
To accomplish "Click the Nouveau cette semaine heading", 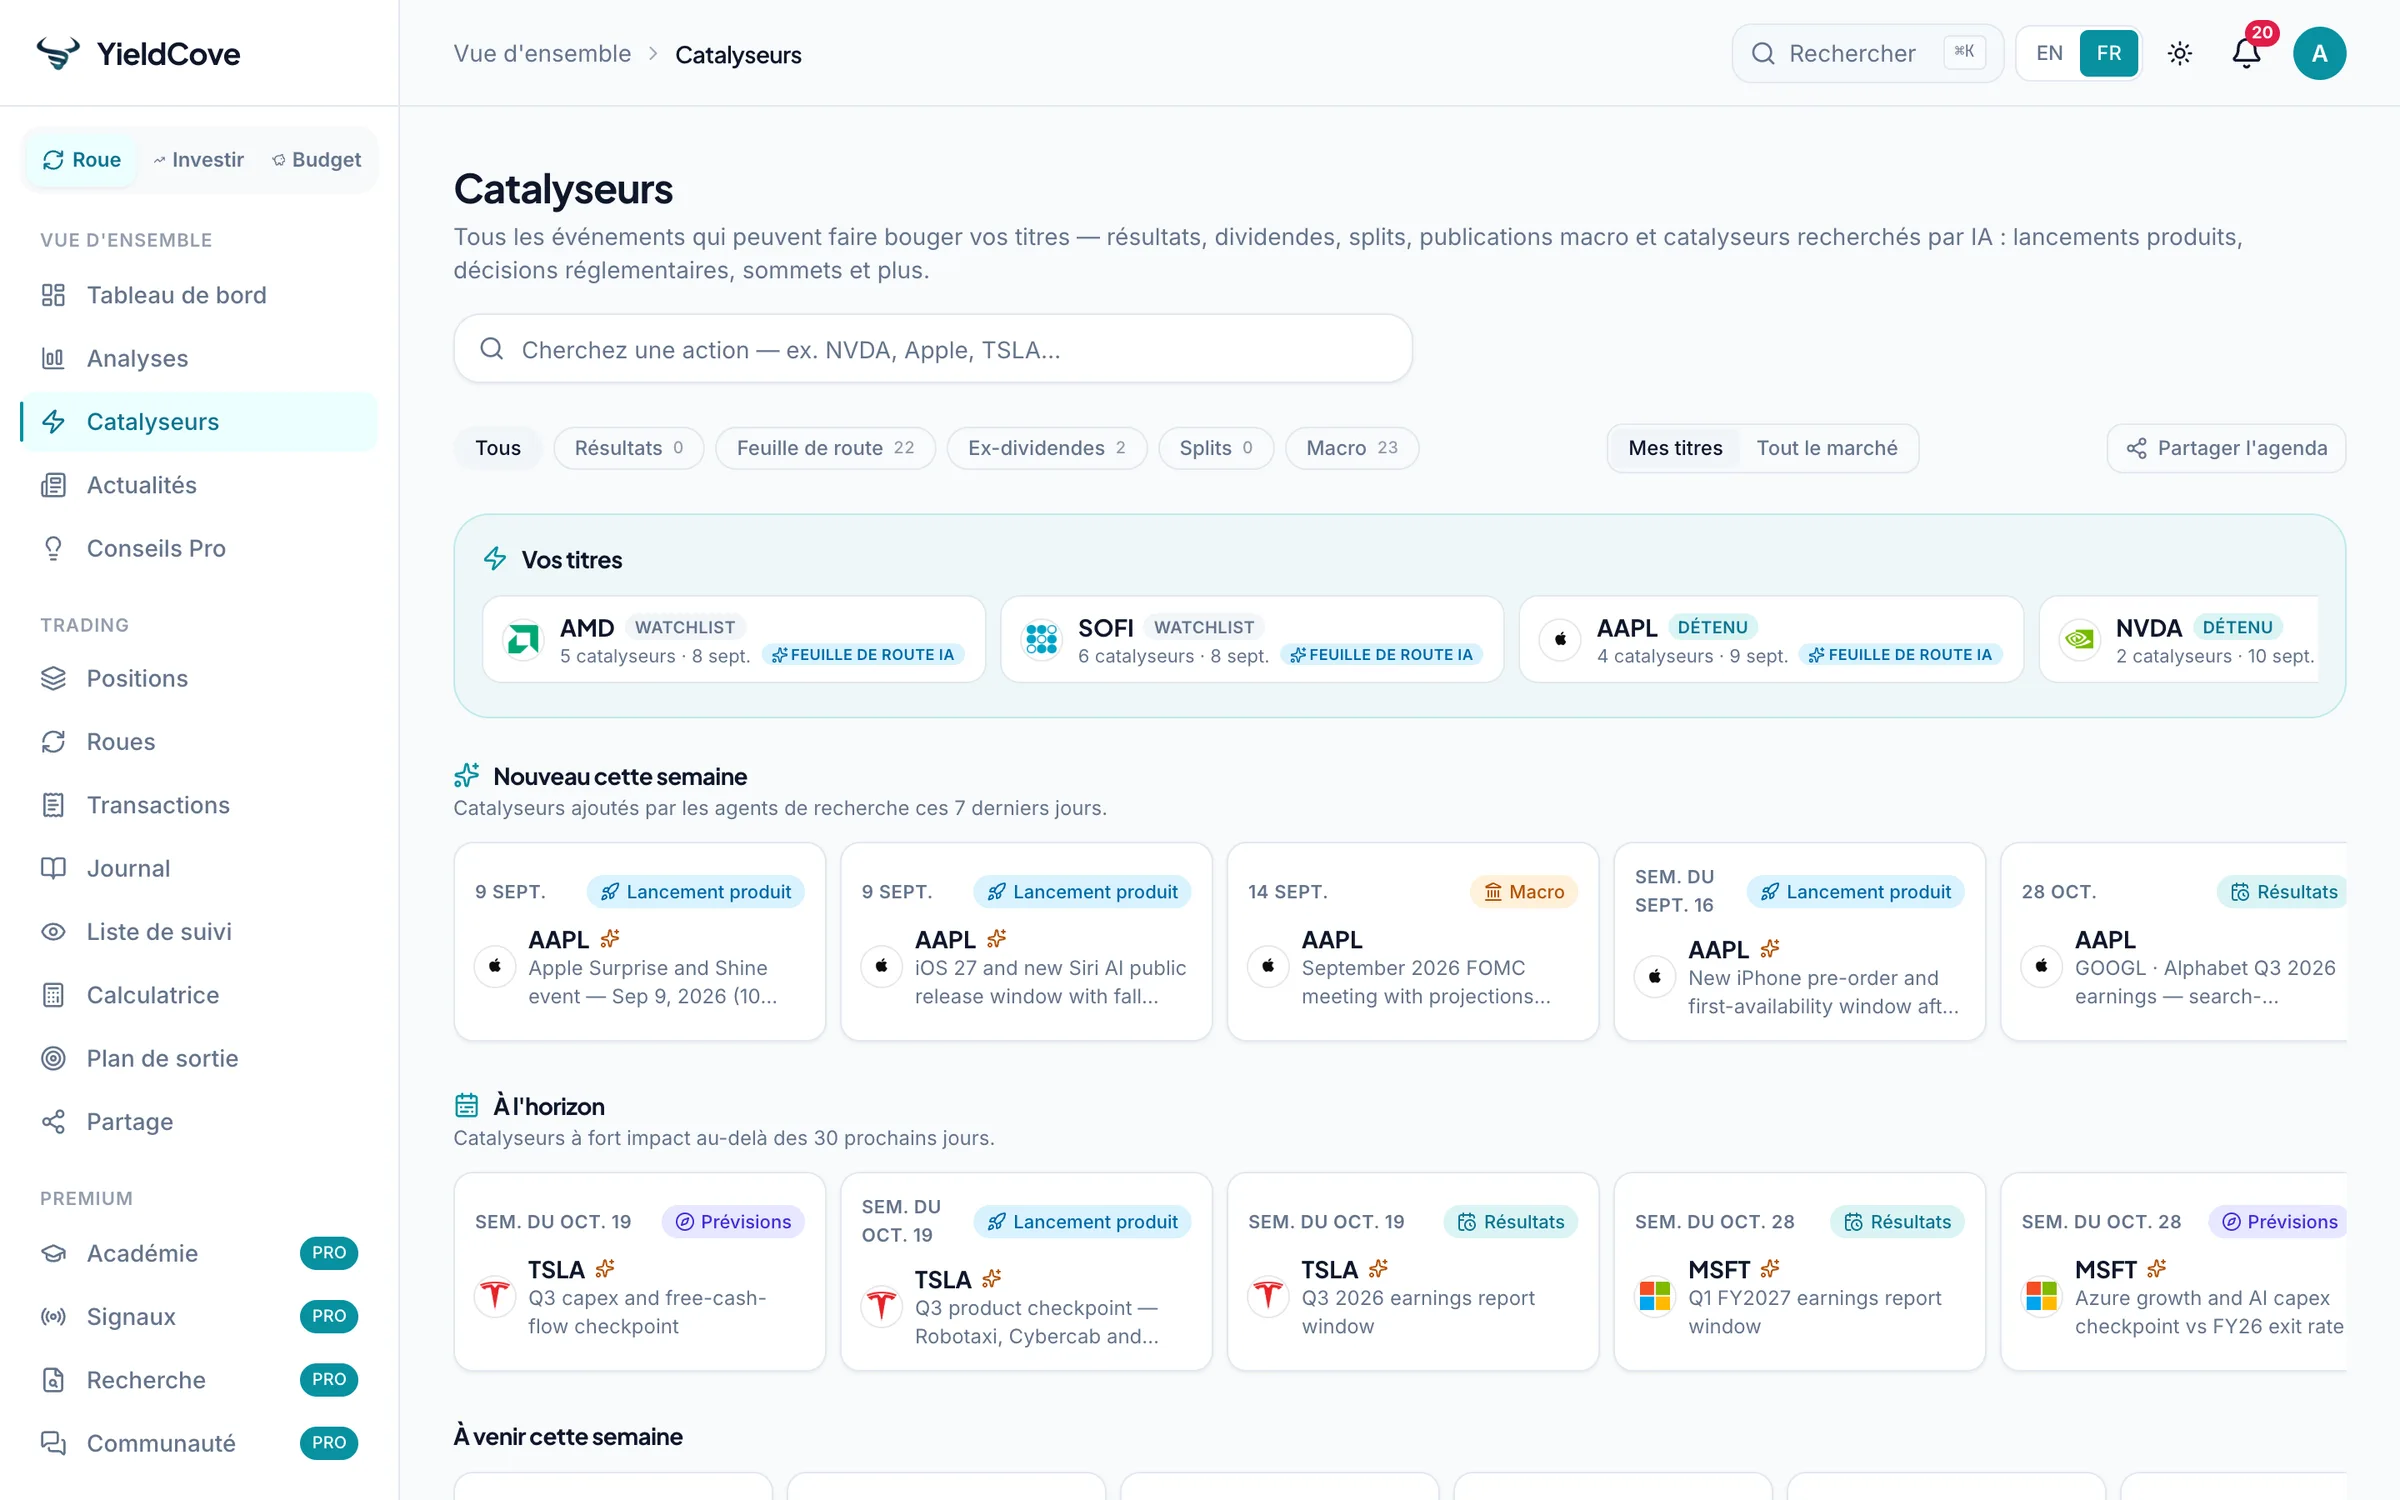I will point(620,776).
